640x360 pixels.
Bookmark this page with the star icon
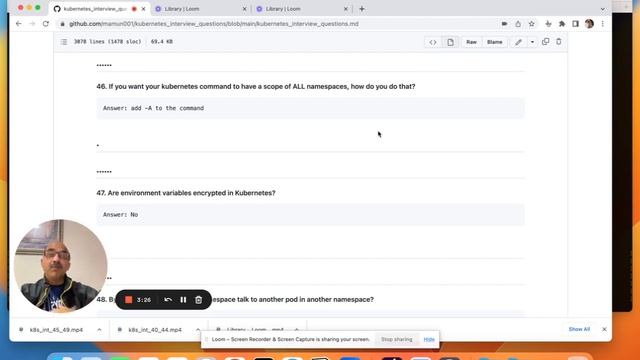(531, 24)
